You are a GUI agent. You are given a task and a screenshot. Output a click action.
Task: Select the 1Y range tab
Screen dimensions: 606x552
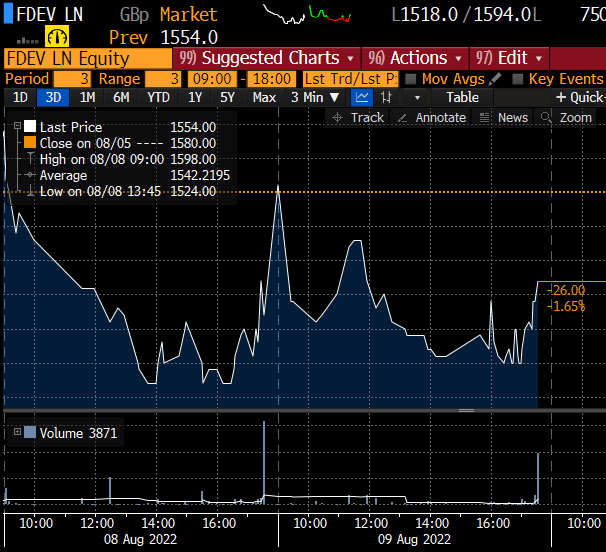coord(195,97)
